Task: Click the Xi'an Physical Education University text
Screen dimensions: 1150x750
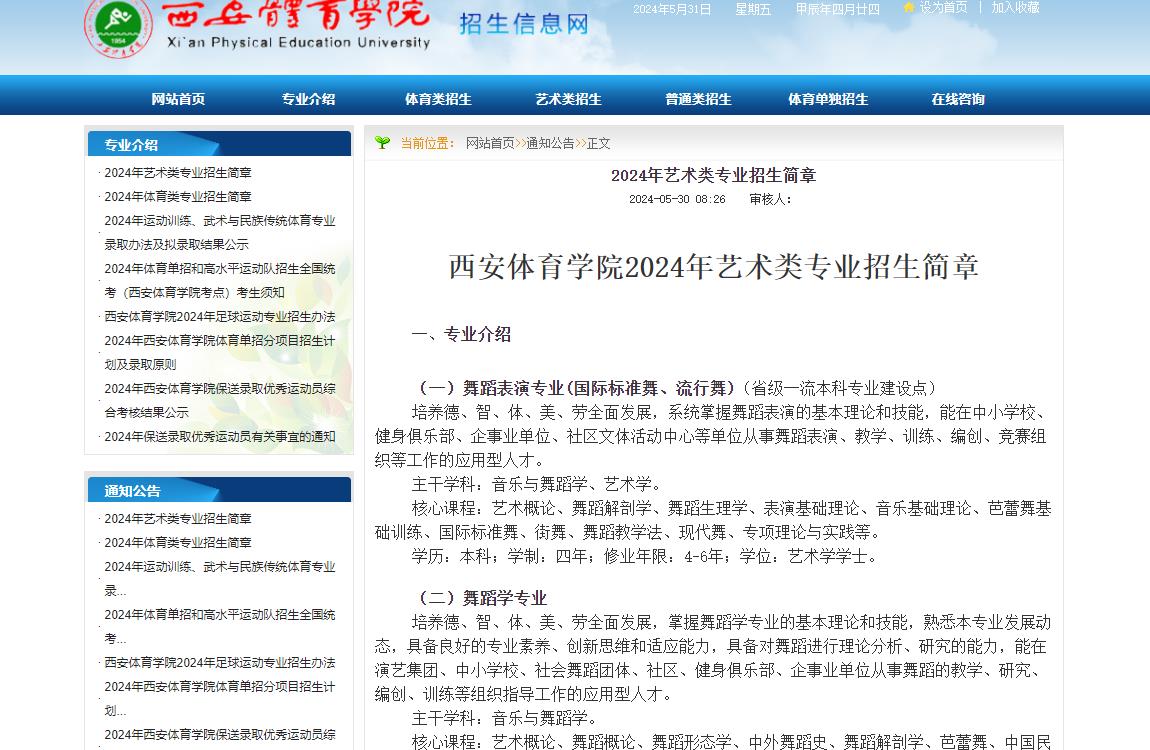Action: point(299,43)
